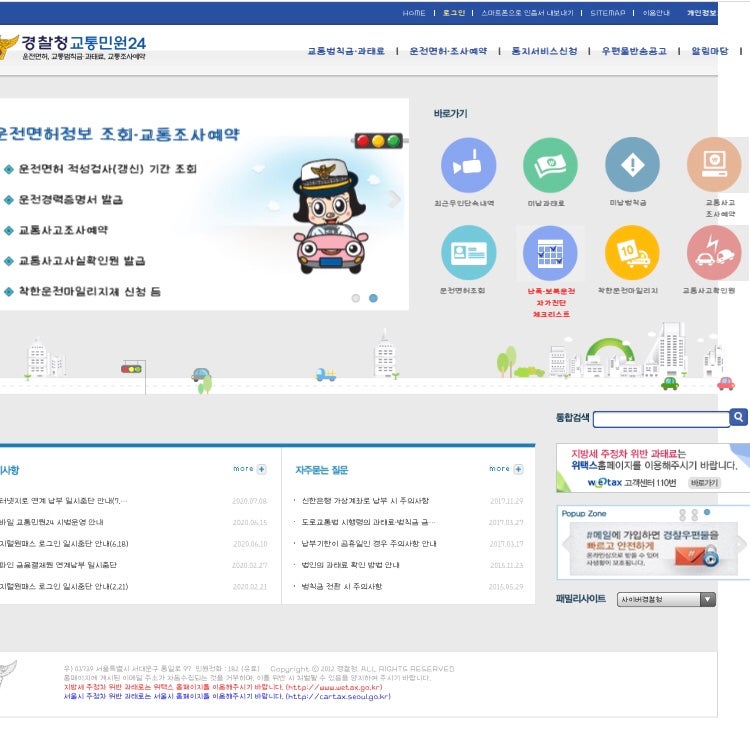The height and width of the screenshot is (734, 750).
Task: Click '착한운전마일리지제 신청 등' banner item
Action: pos(89,291)
